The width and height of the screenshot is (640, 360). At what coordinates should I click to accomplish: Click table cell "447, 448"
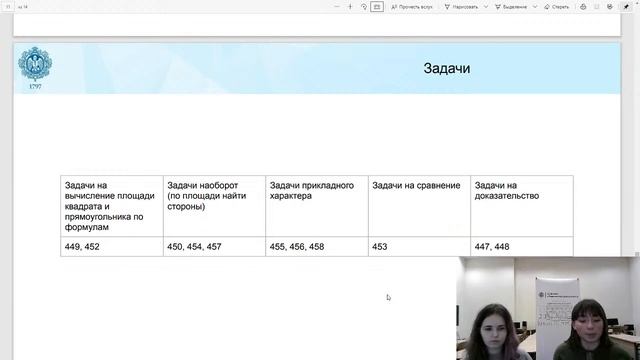point(522,247)
